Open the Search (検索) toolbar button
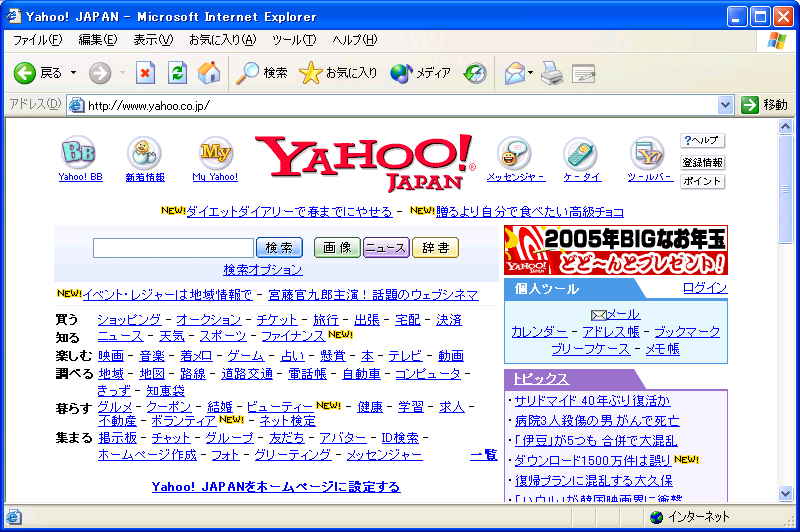Screen dimensions: 800x532 click(262, 73)
